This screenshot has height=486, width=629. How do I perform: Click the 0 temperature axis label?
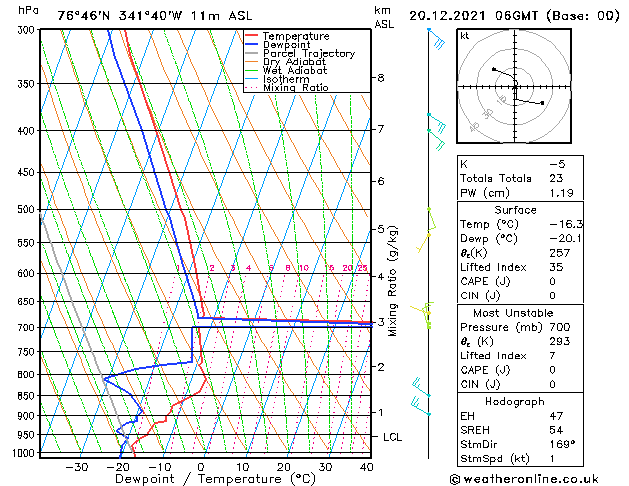[201, 467]
